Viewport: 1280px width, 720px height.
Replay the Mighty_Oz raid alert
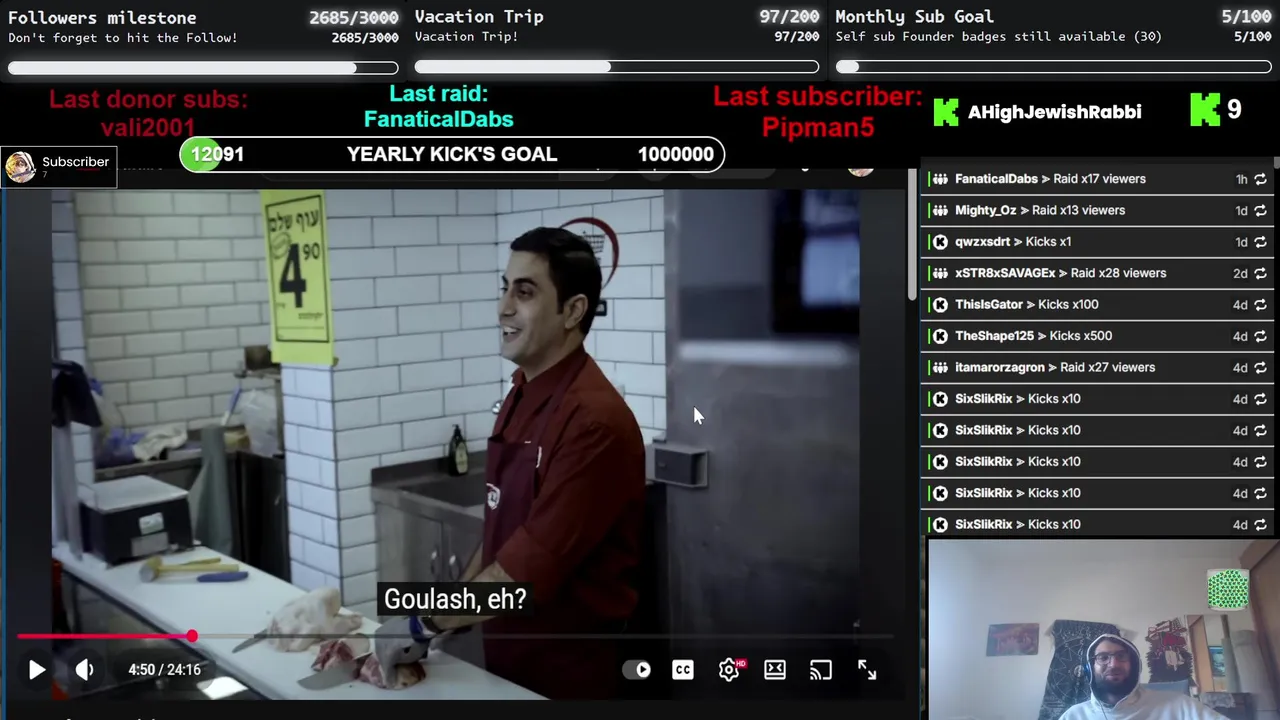(x=1260, y=210)
